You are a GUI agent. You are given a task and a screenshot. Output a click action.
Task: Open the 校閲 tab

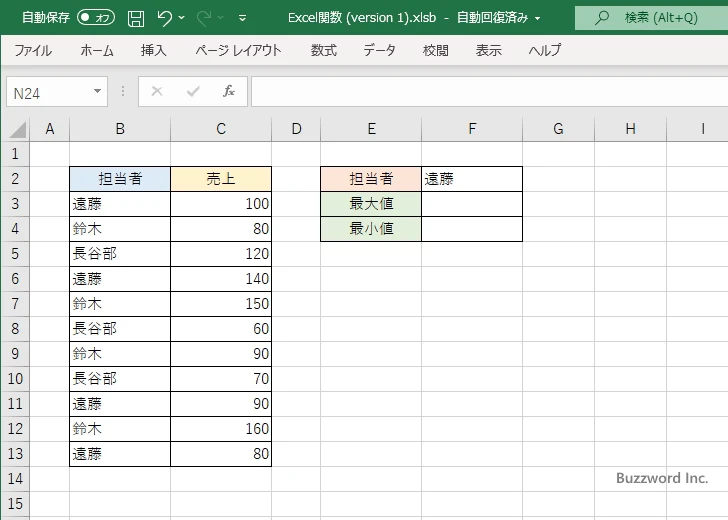coord(436,50)
